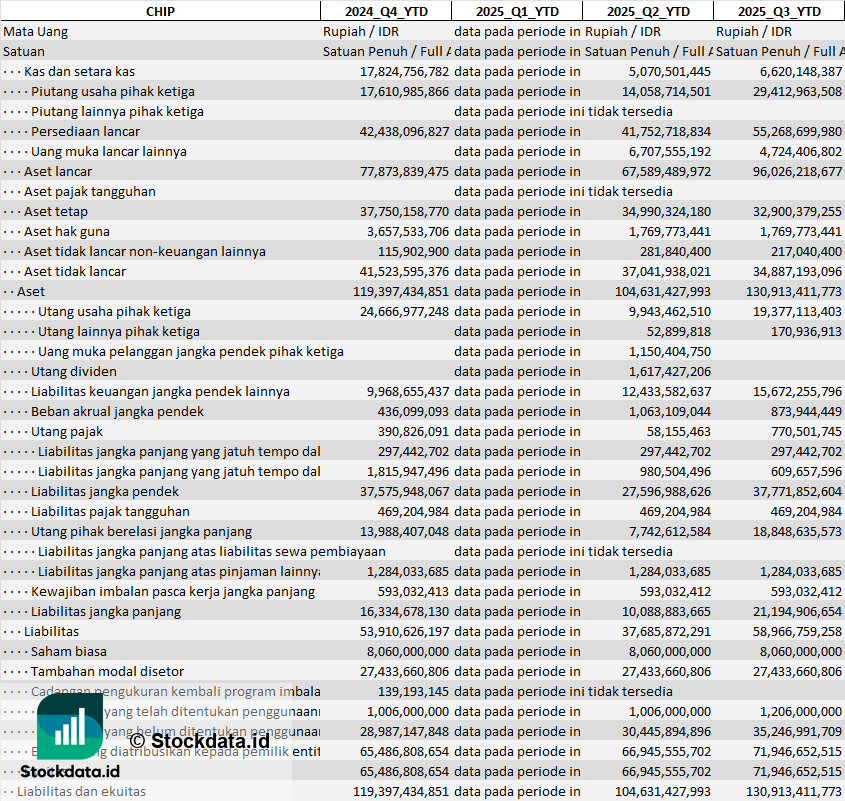845x801 pixels.
Task: Select the Persediaan lancar row label
Action: (x=85, y=131)
